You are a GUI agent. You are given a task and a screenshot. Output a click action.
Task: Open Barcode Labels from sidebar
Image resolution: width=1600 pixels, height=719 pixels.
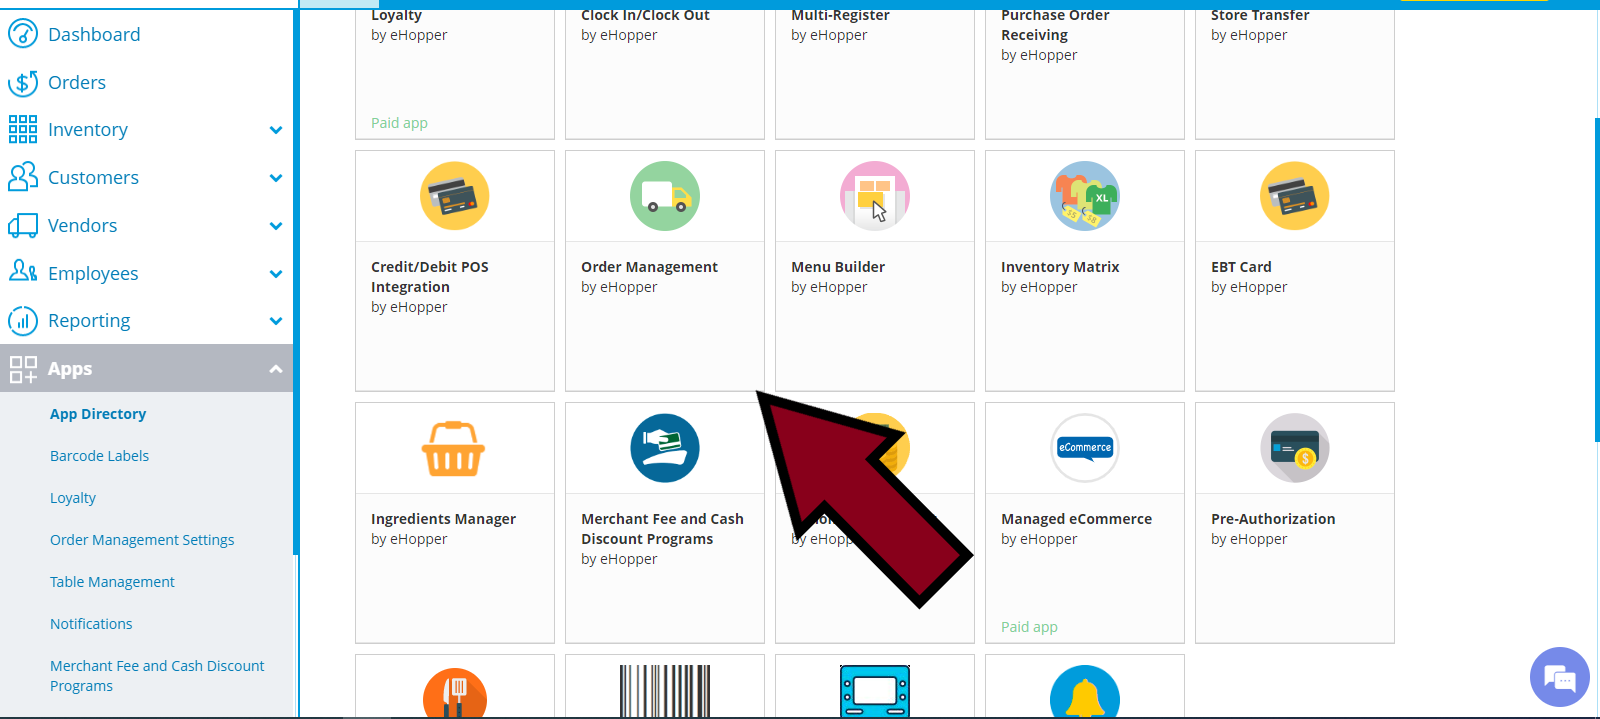pyautogui.click(x=99, y=456)
